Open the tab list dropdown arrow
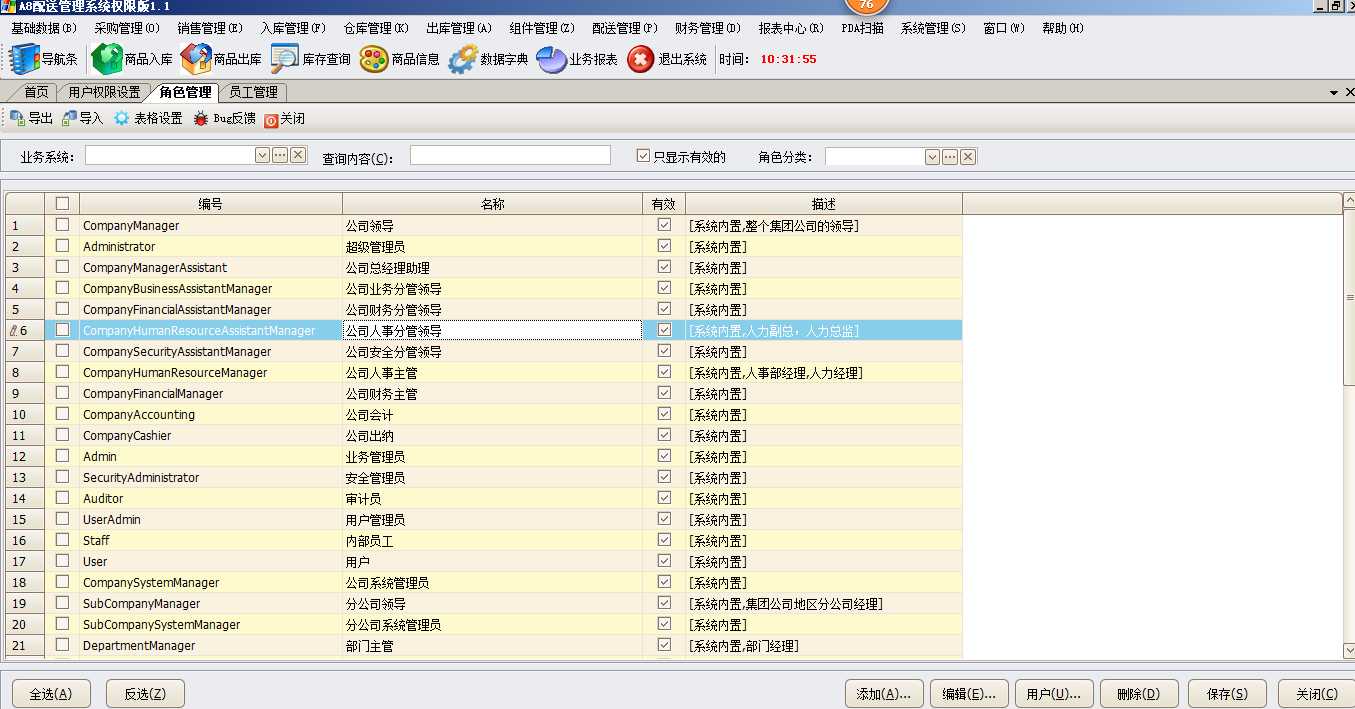The image size is (1355, 709). pyautogui.click(x=1334, y=92)
